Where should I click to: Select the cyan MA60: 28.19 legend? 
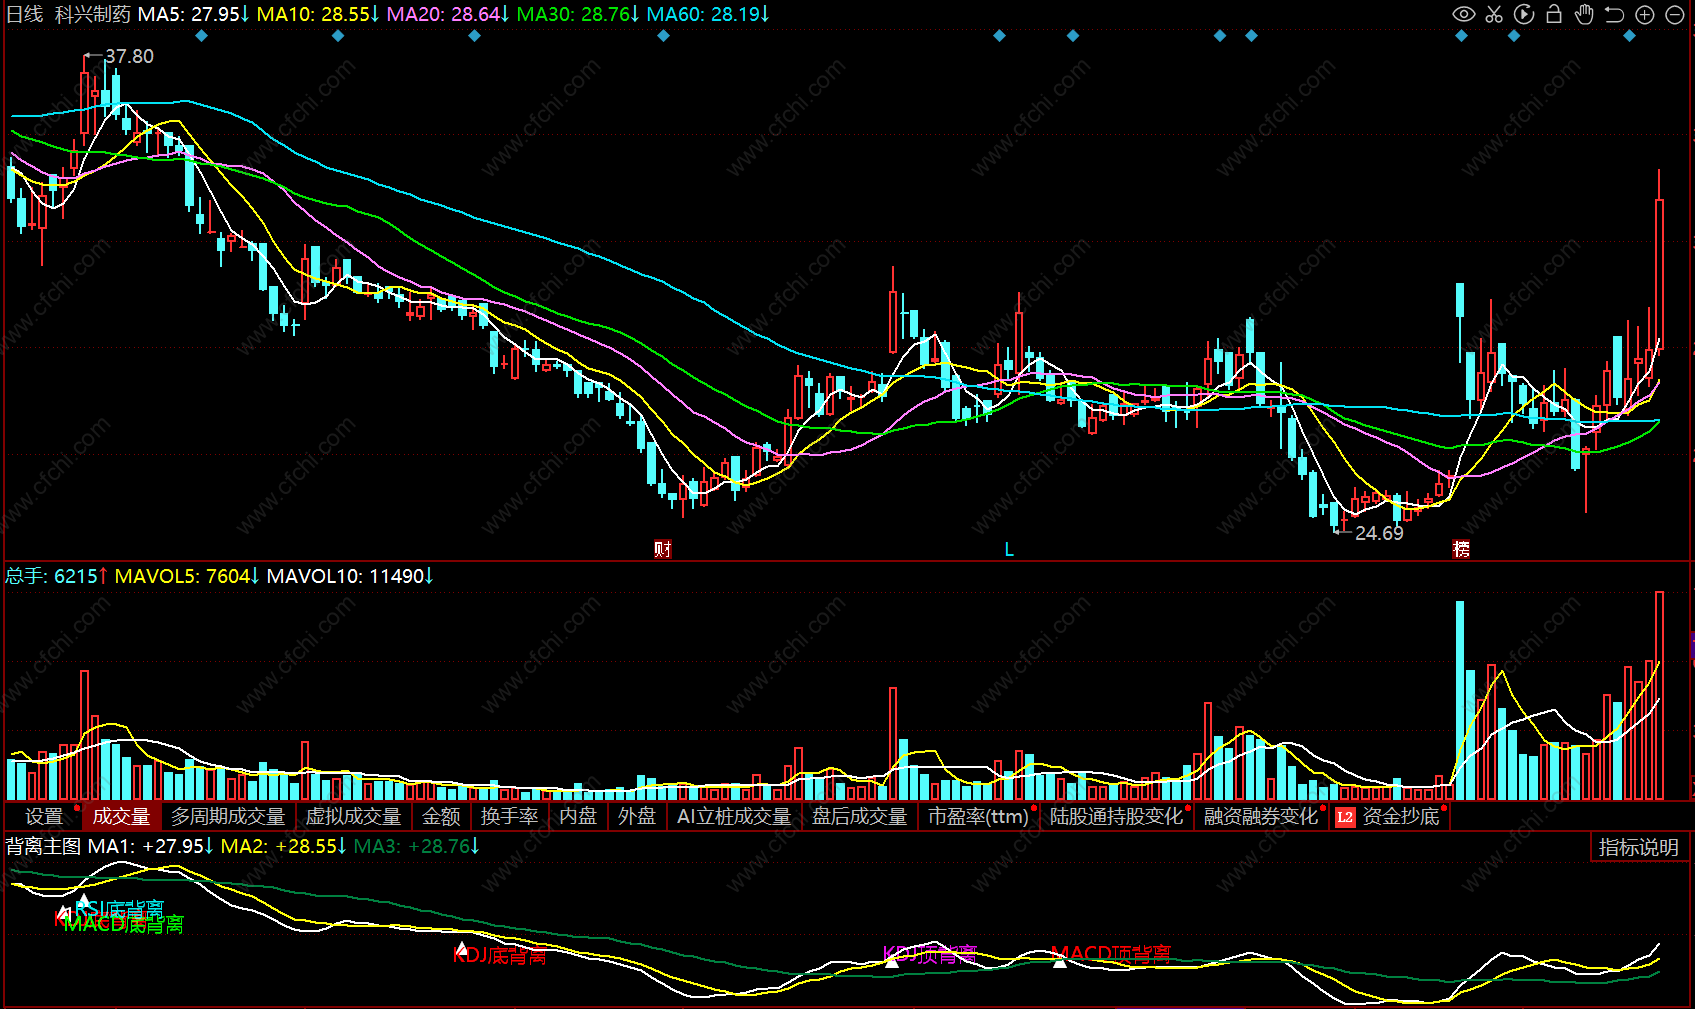click(708, 14)
